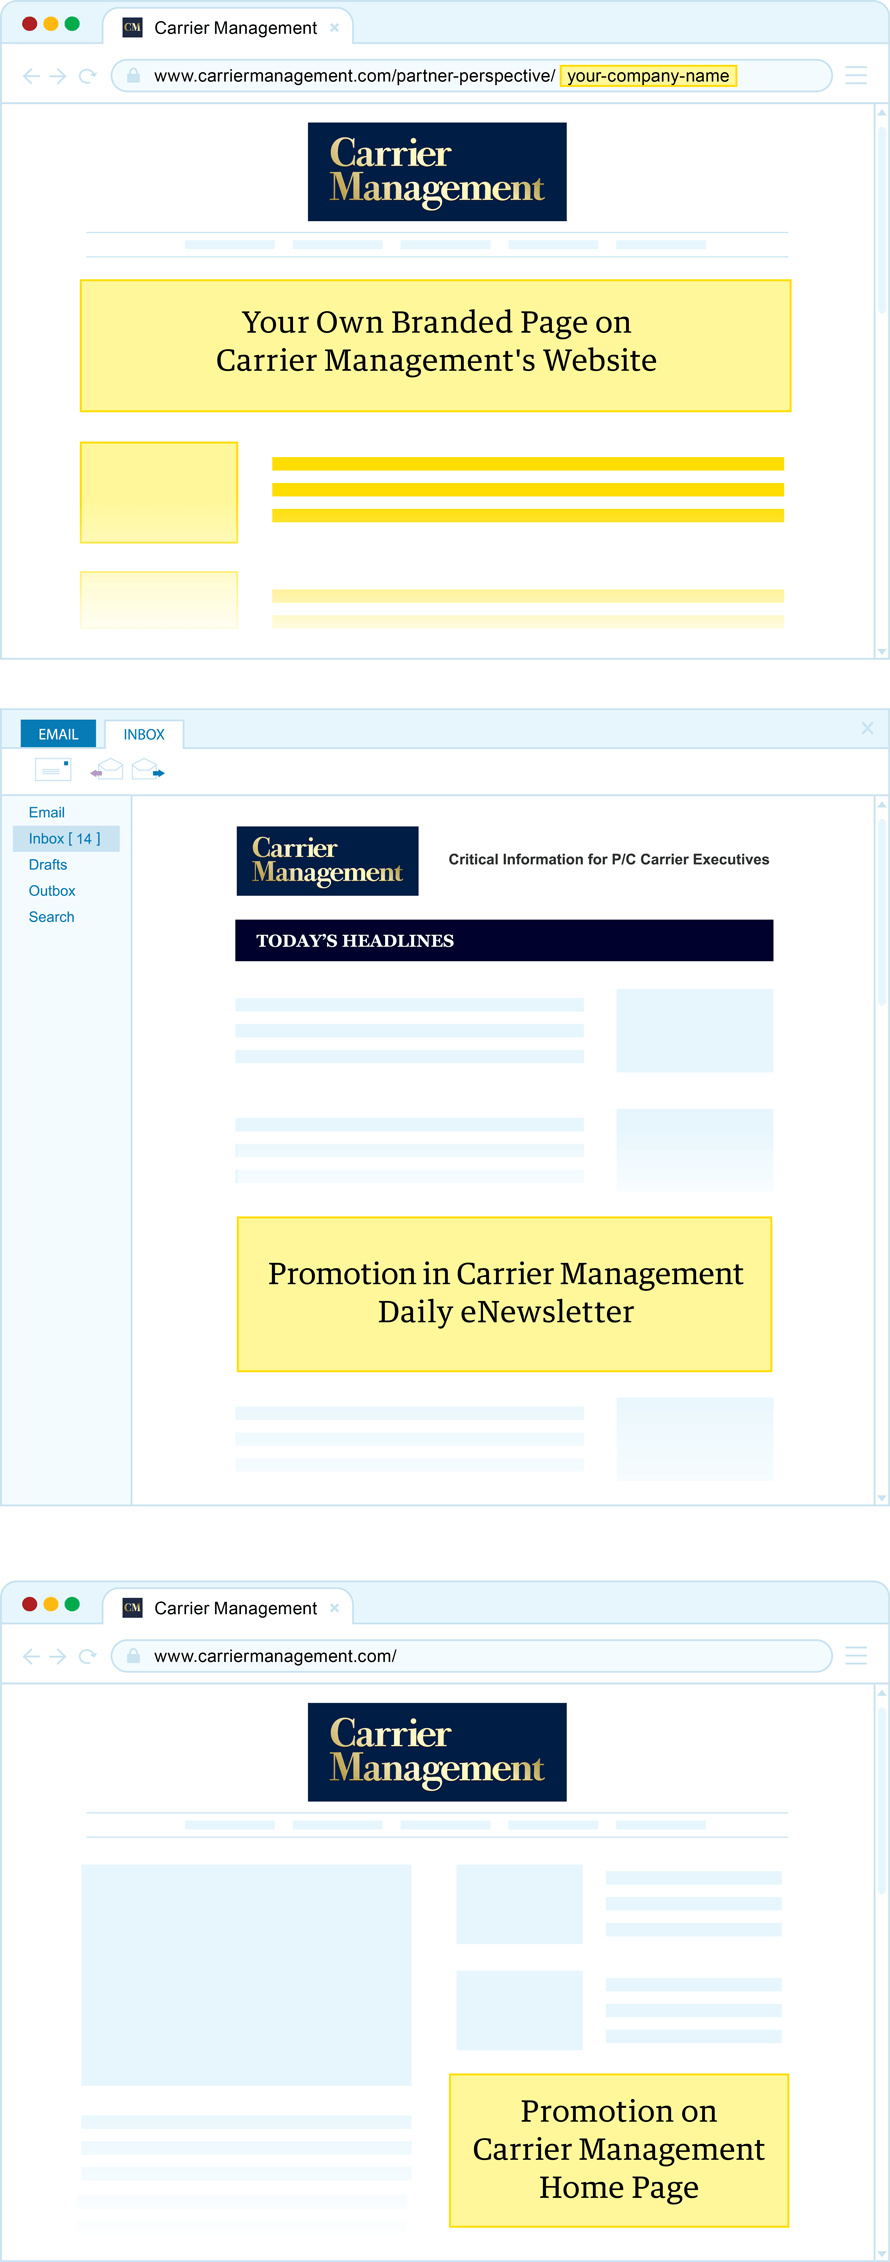Close the top Carrier Management browser tab
Viewport: 890px width, 2262px height.
pos(334,28)
